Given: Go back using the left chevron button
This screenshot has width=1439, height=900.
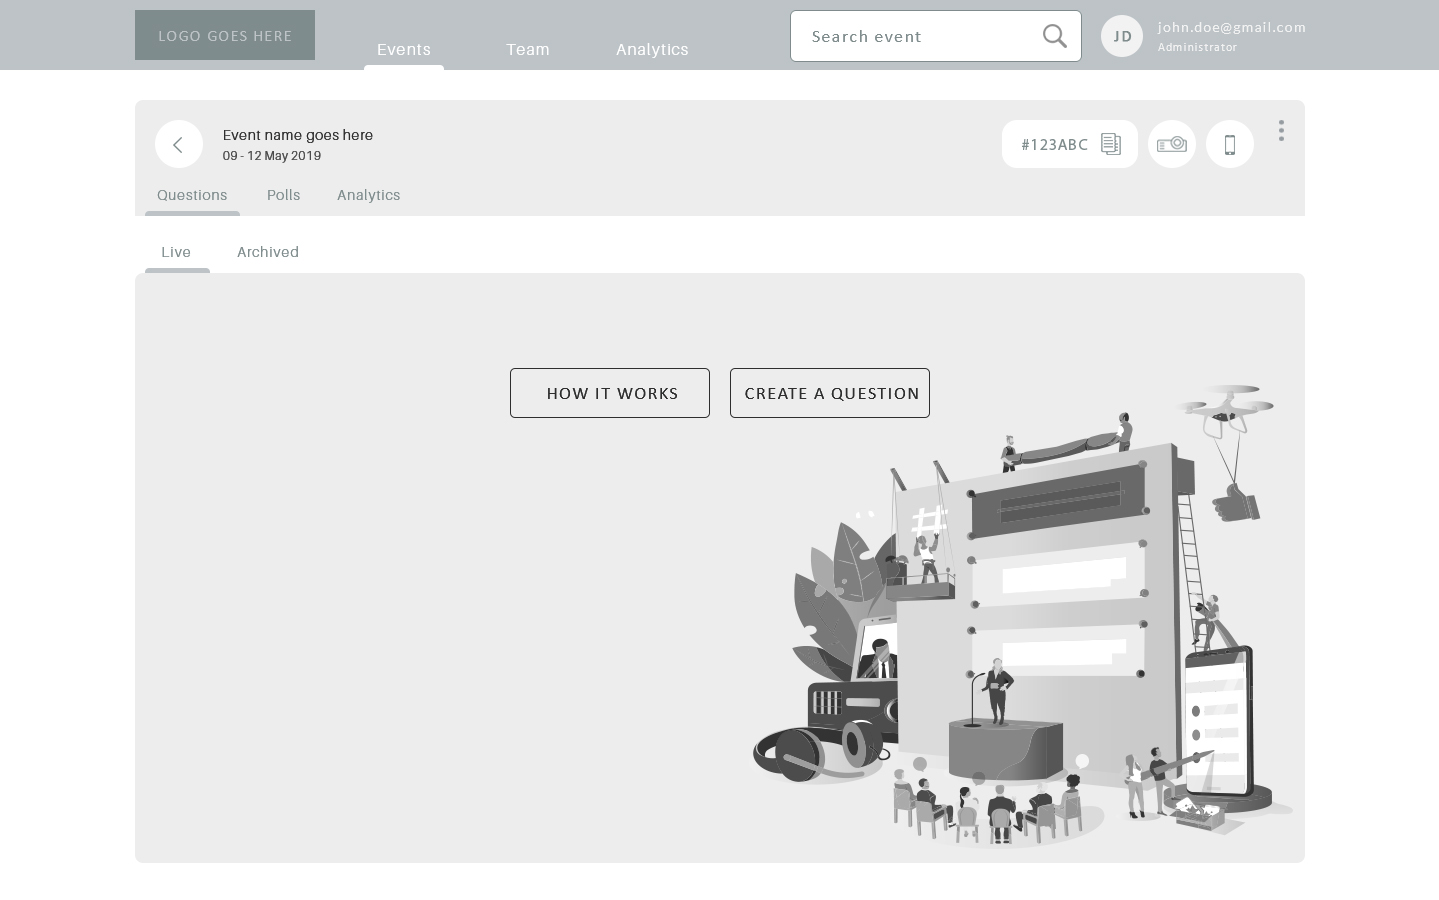Looking at the screenshot, I should click(x=179, y=144).
